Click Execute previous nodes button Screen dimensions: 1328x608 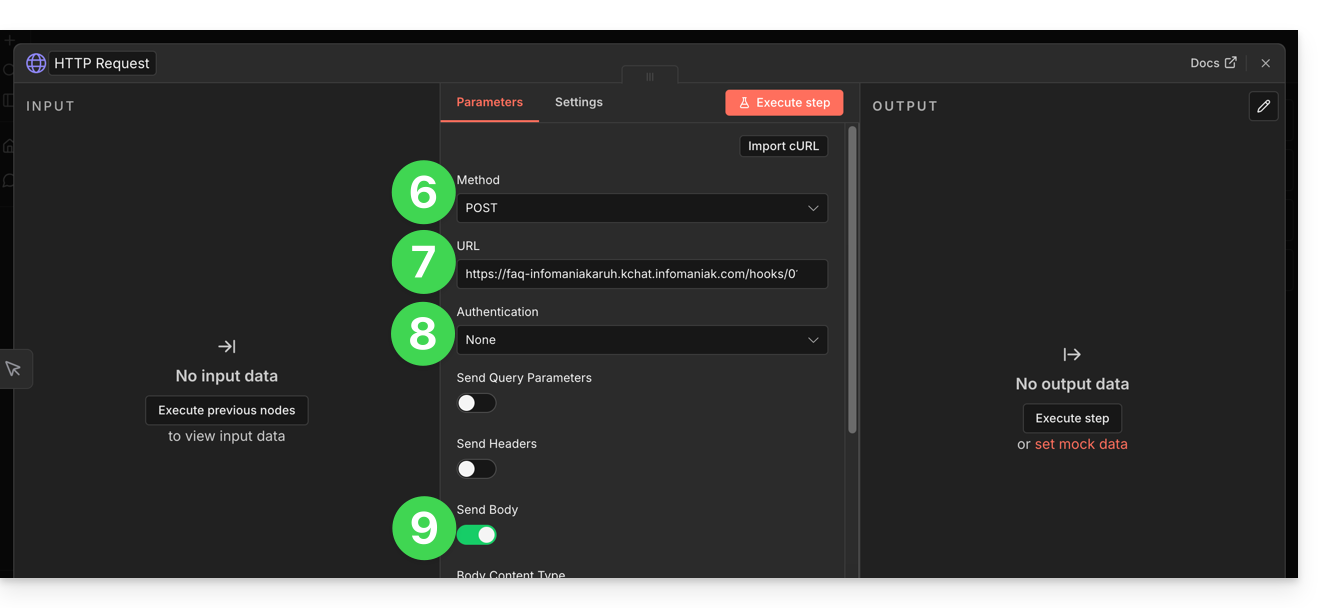click(226, 410)
